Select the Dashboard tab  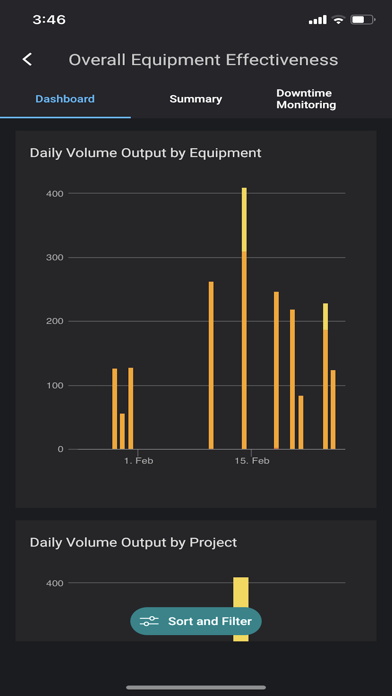pyautogui.click(x=65, y=99)
